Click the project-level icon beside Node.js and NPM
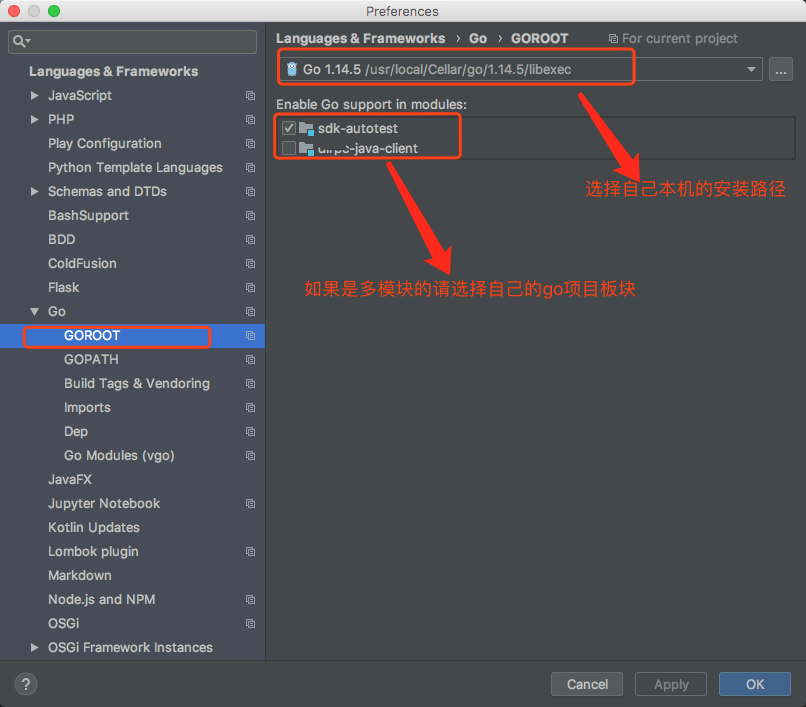The image size is (806, 707). point(250,600)
